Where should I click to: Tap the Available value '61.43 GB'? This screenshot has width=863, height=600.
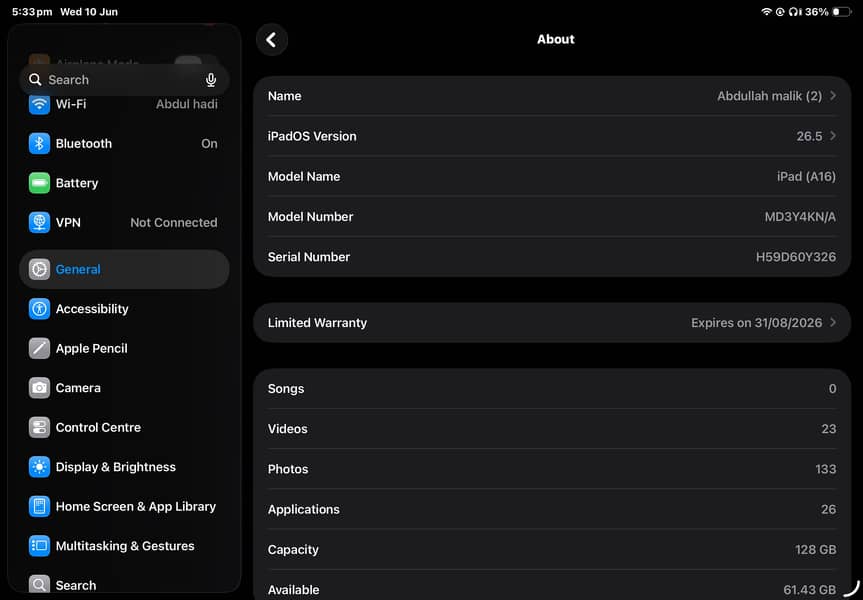[x=809, y=590]
